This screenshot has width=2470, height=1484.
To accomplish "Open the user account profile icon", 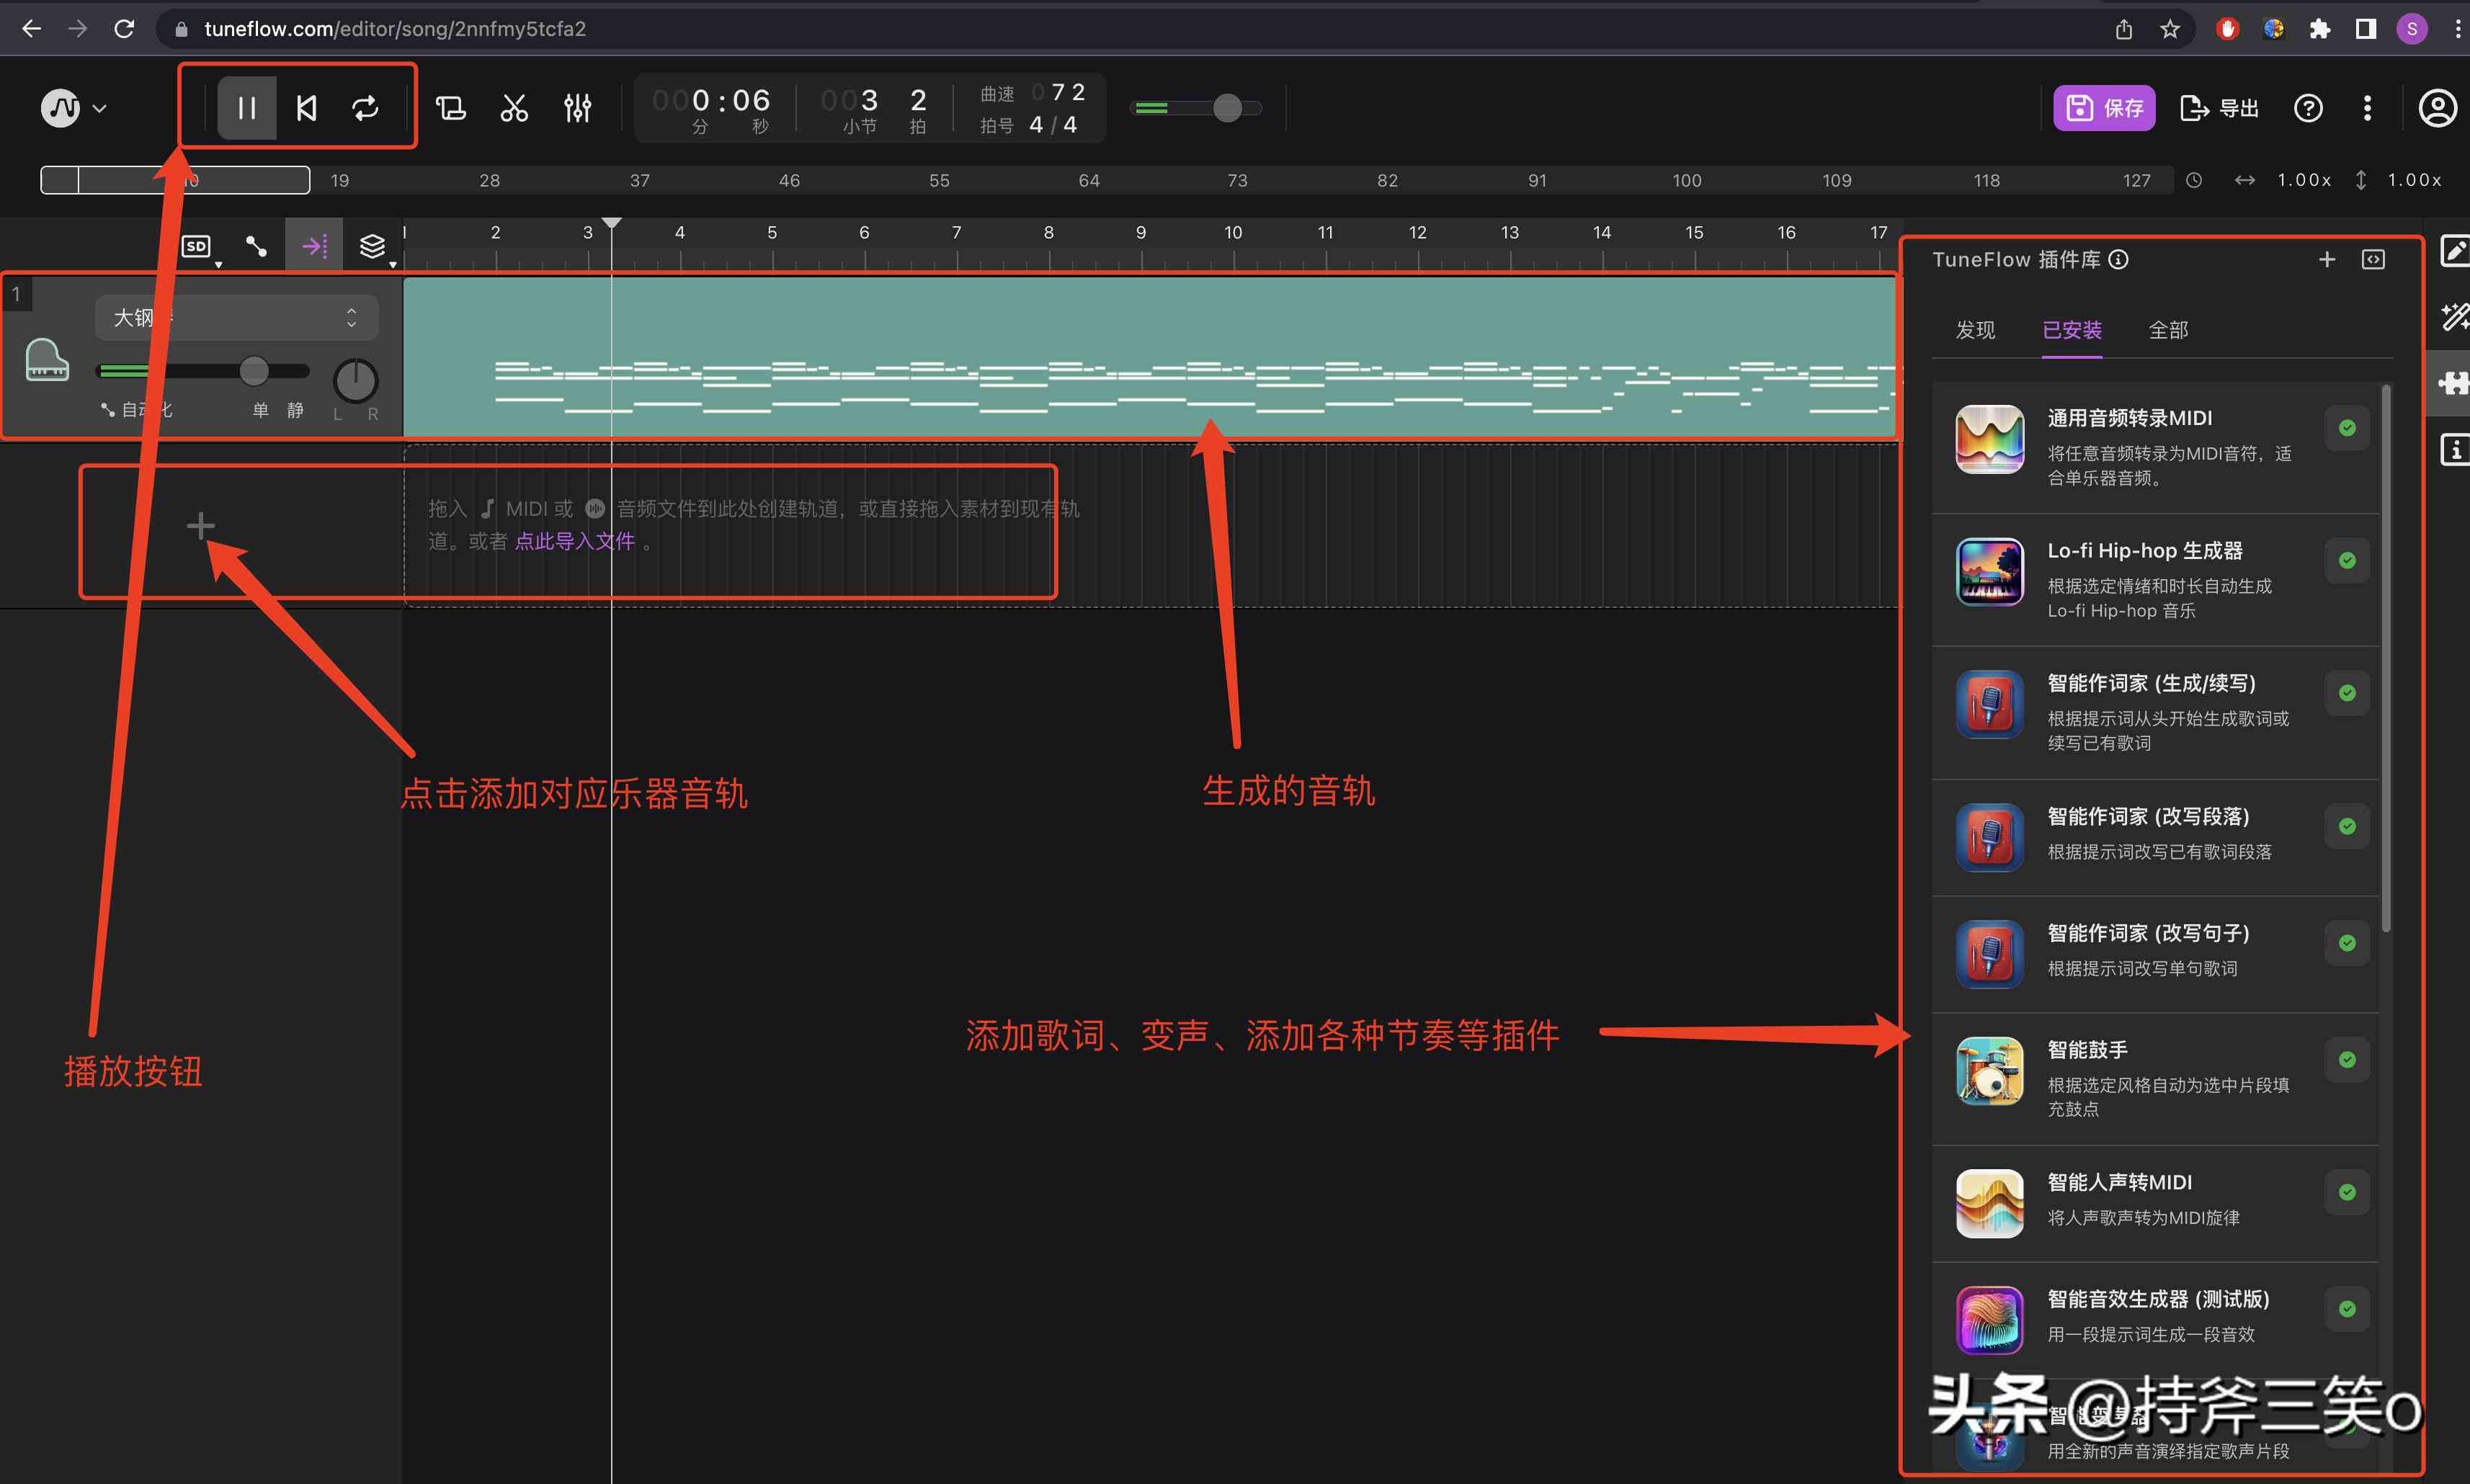I will pos(2437,107).
